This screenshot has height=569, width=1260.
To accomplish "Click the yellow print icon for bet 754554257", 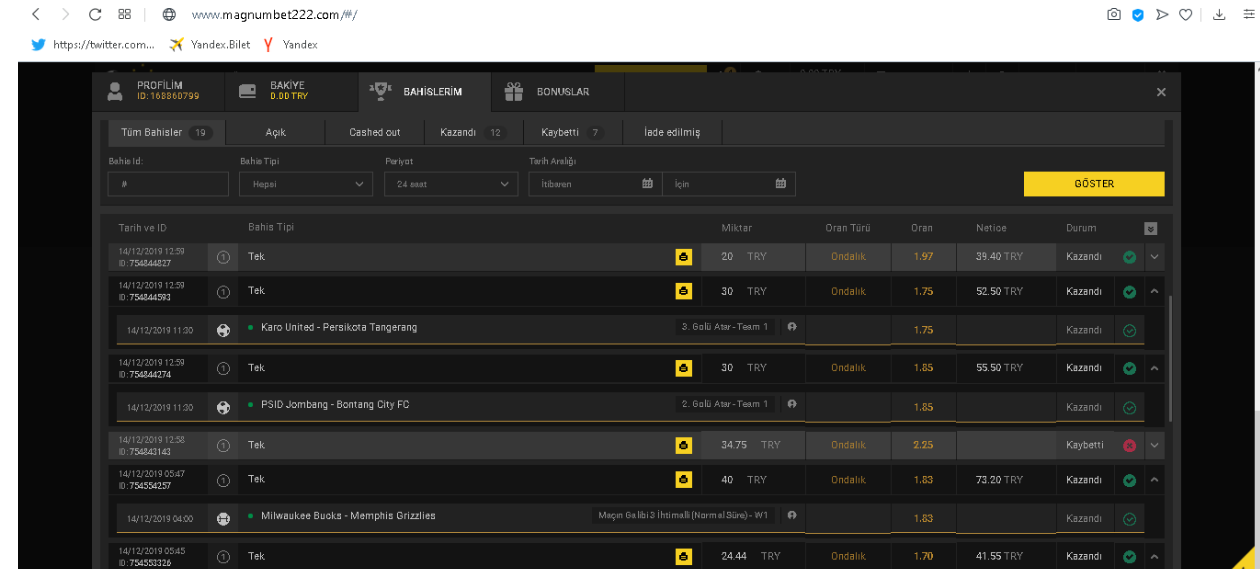I will pyautogui.click(x=683, y=480).
